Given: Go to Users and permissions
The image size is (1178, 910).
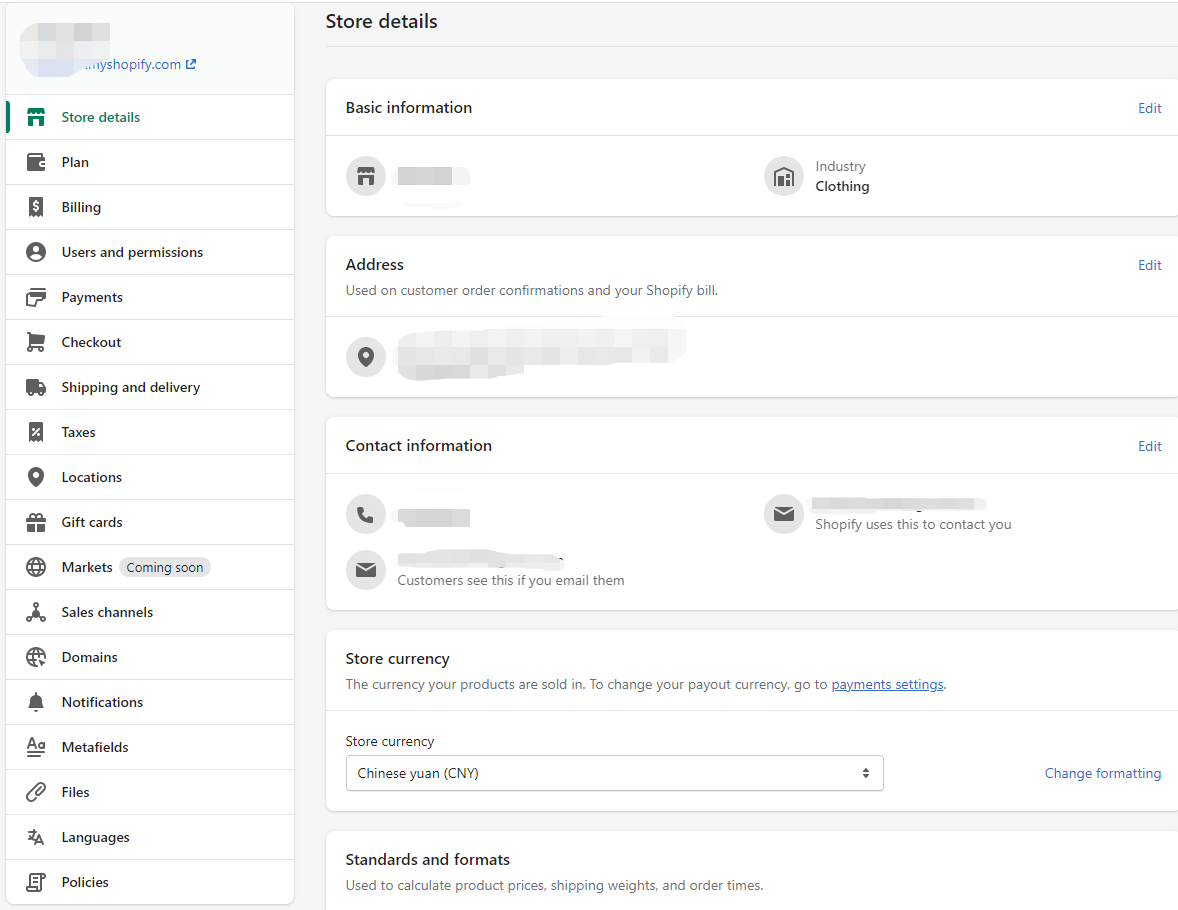Looking at the screenshot, I should [132, 252].
